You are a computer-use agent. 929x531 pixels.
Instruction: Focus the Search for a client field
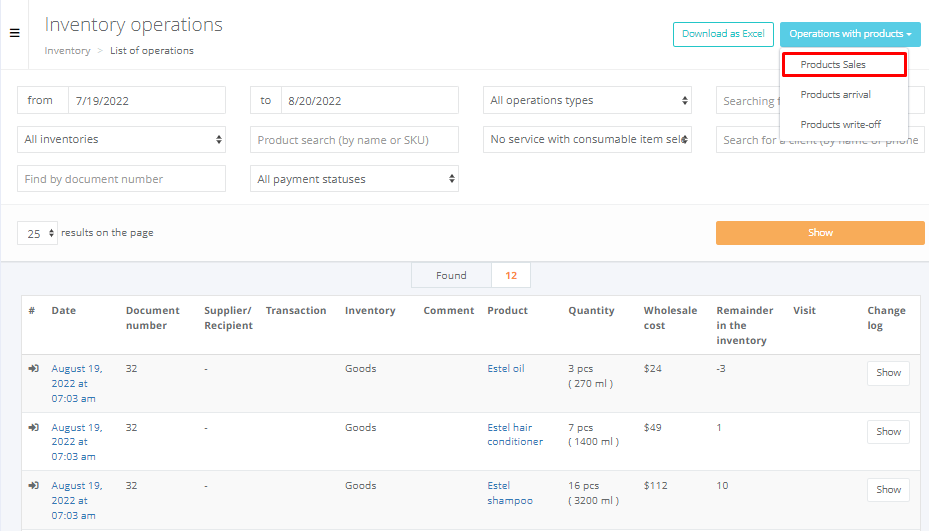[x=820, y=140]
